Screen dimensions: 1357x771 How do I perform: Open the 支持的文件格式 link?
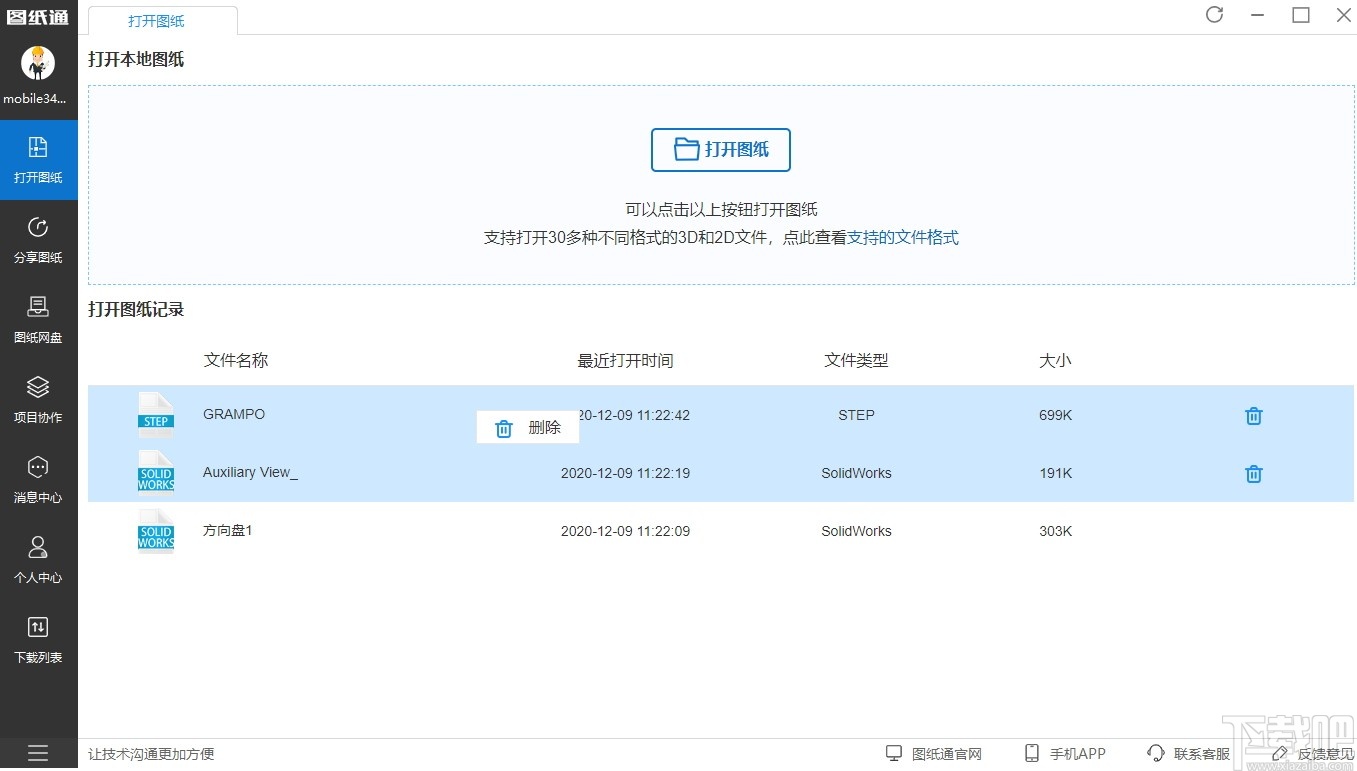click(x=902, y=238)
